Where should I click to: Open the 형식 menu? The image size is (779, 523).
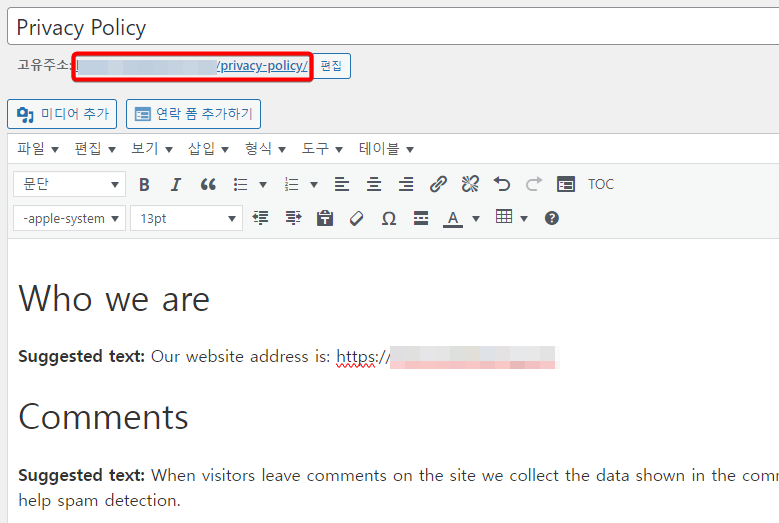click(x=265, y=149)
